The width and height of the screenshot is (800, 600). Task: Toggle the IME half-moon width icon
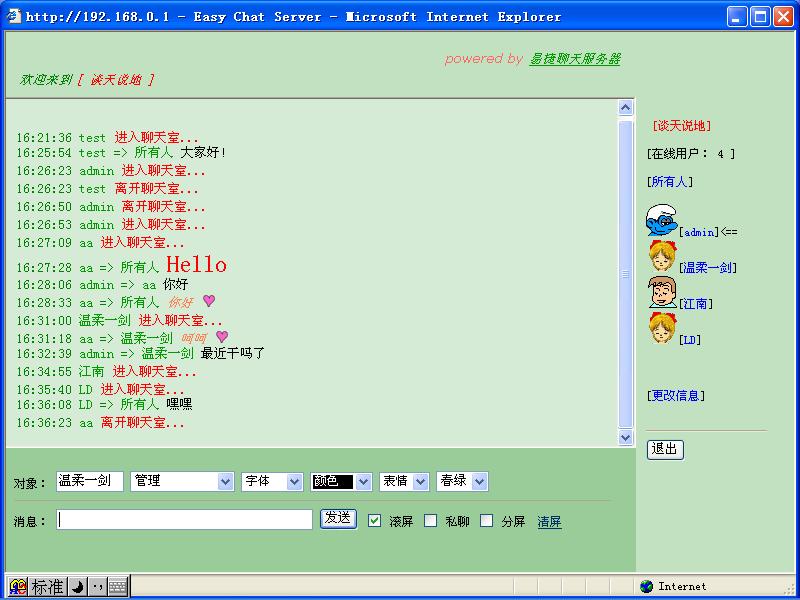(78, 587)
